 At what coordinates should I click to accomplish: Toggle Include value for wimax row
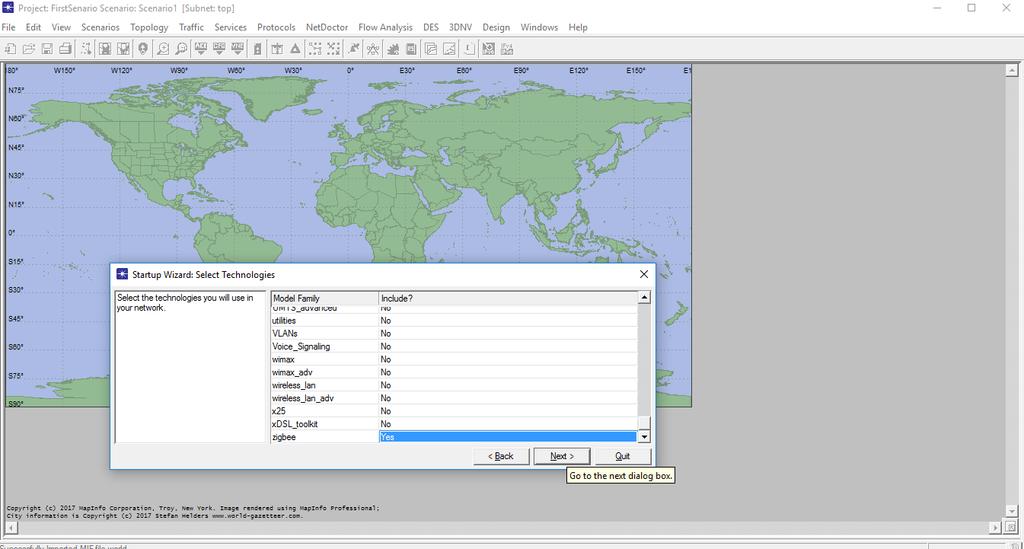507,360
